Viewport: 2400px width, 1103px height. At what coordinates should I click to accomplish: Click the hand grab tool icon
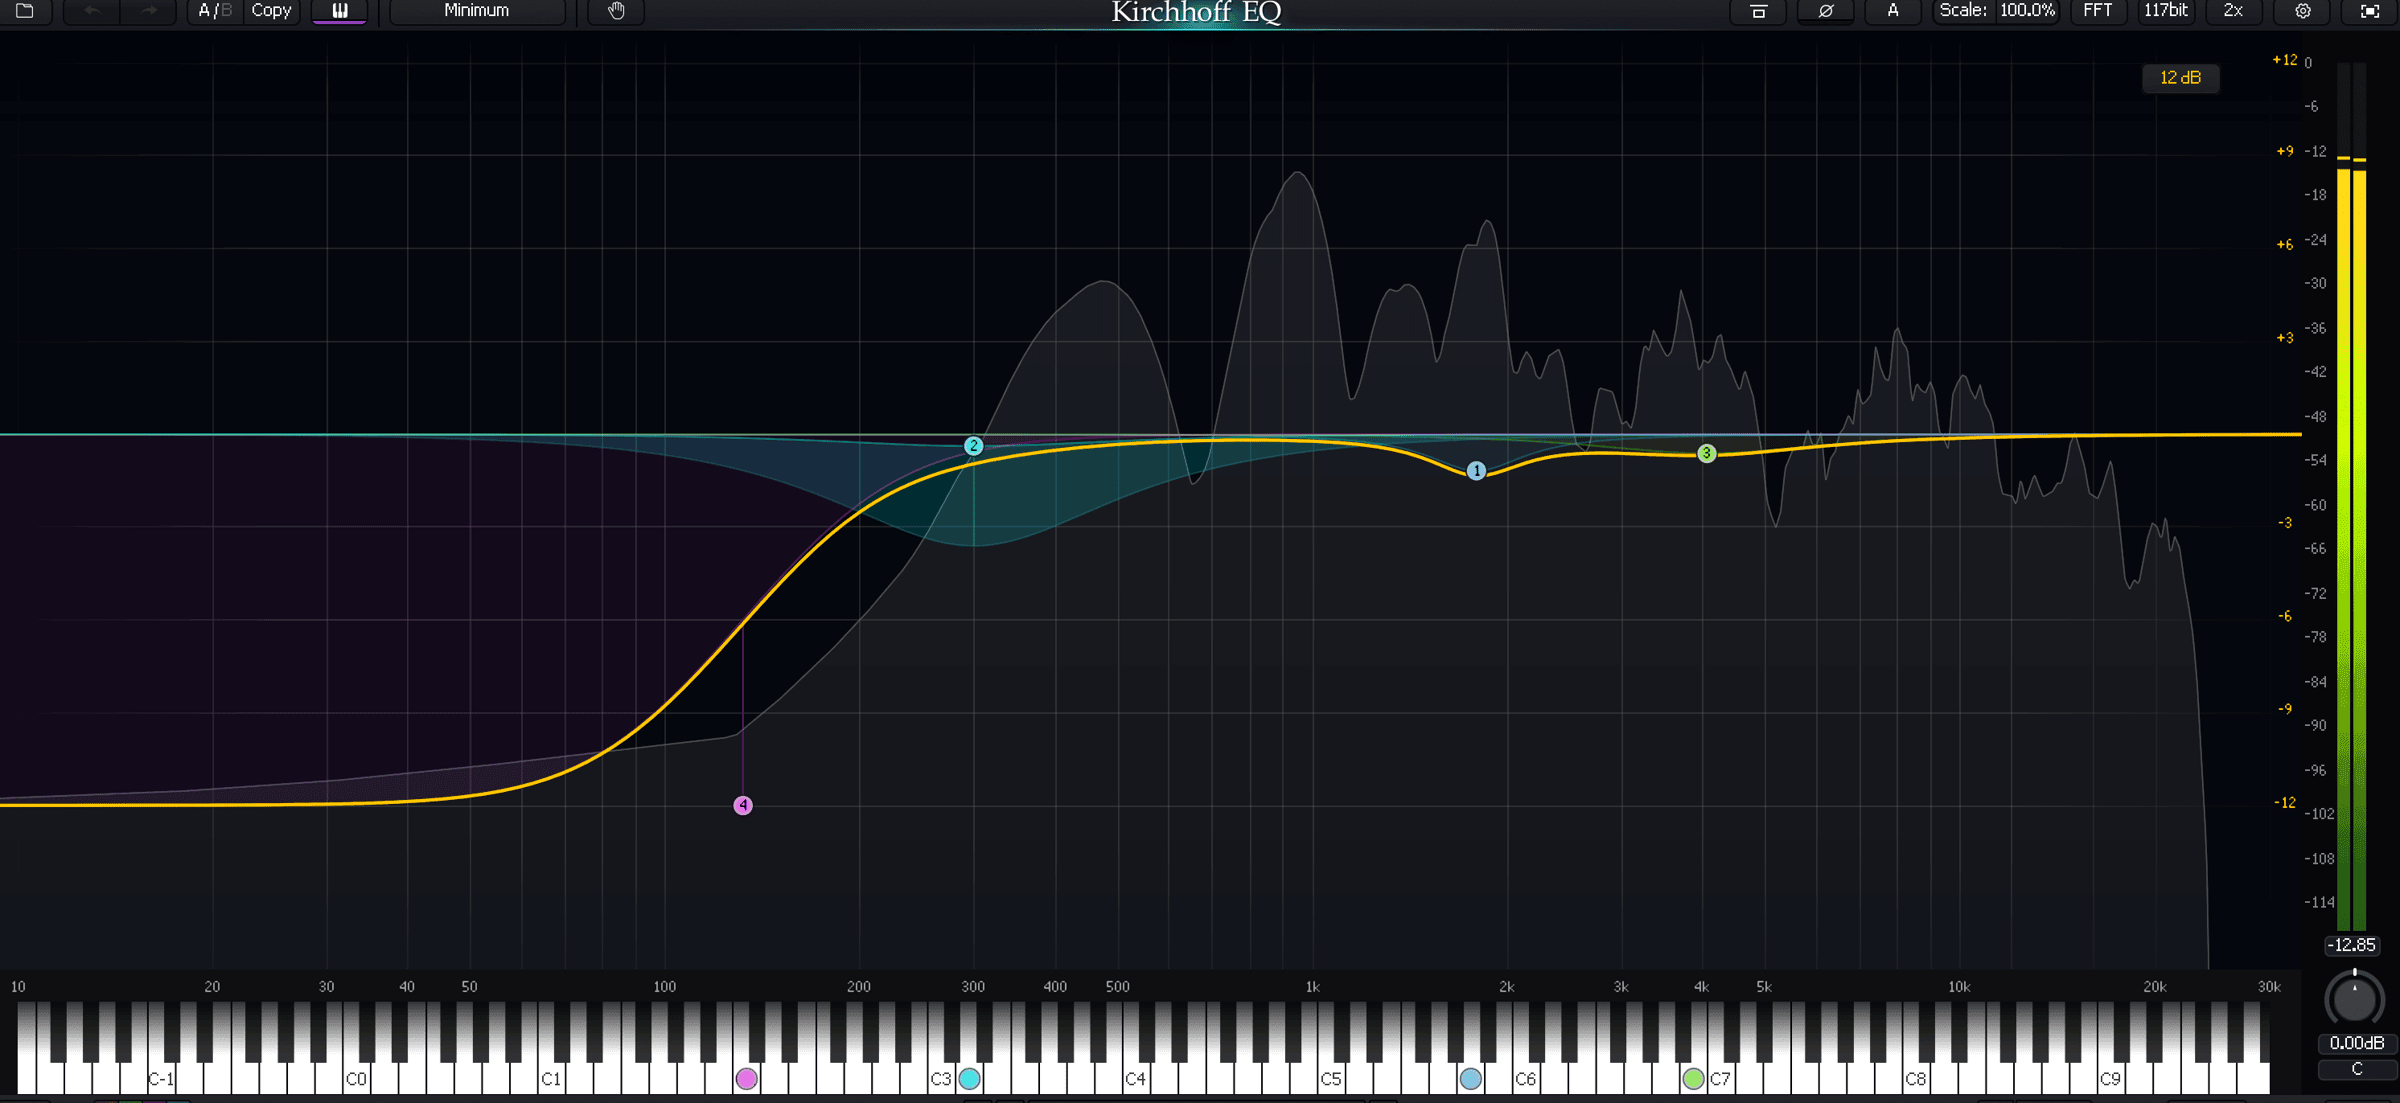coord(616,11)
